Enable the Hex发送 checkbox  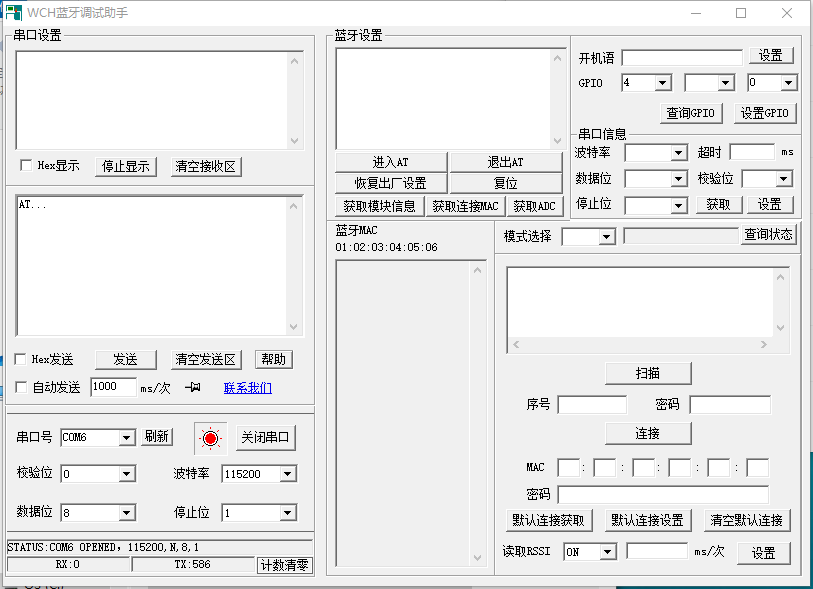[x=18, y=360]
